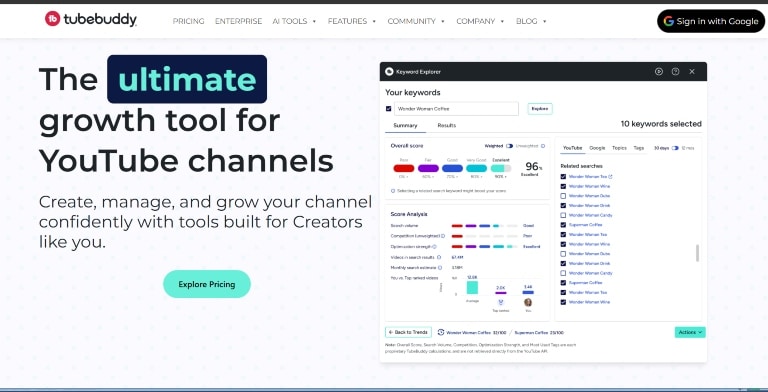
Task: Uncheck the first Superman Coffee checkbox
Action: pyautogui.click(x=563, y=225)
